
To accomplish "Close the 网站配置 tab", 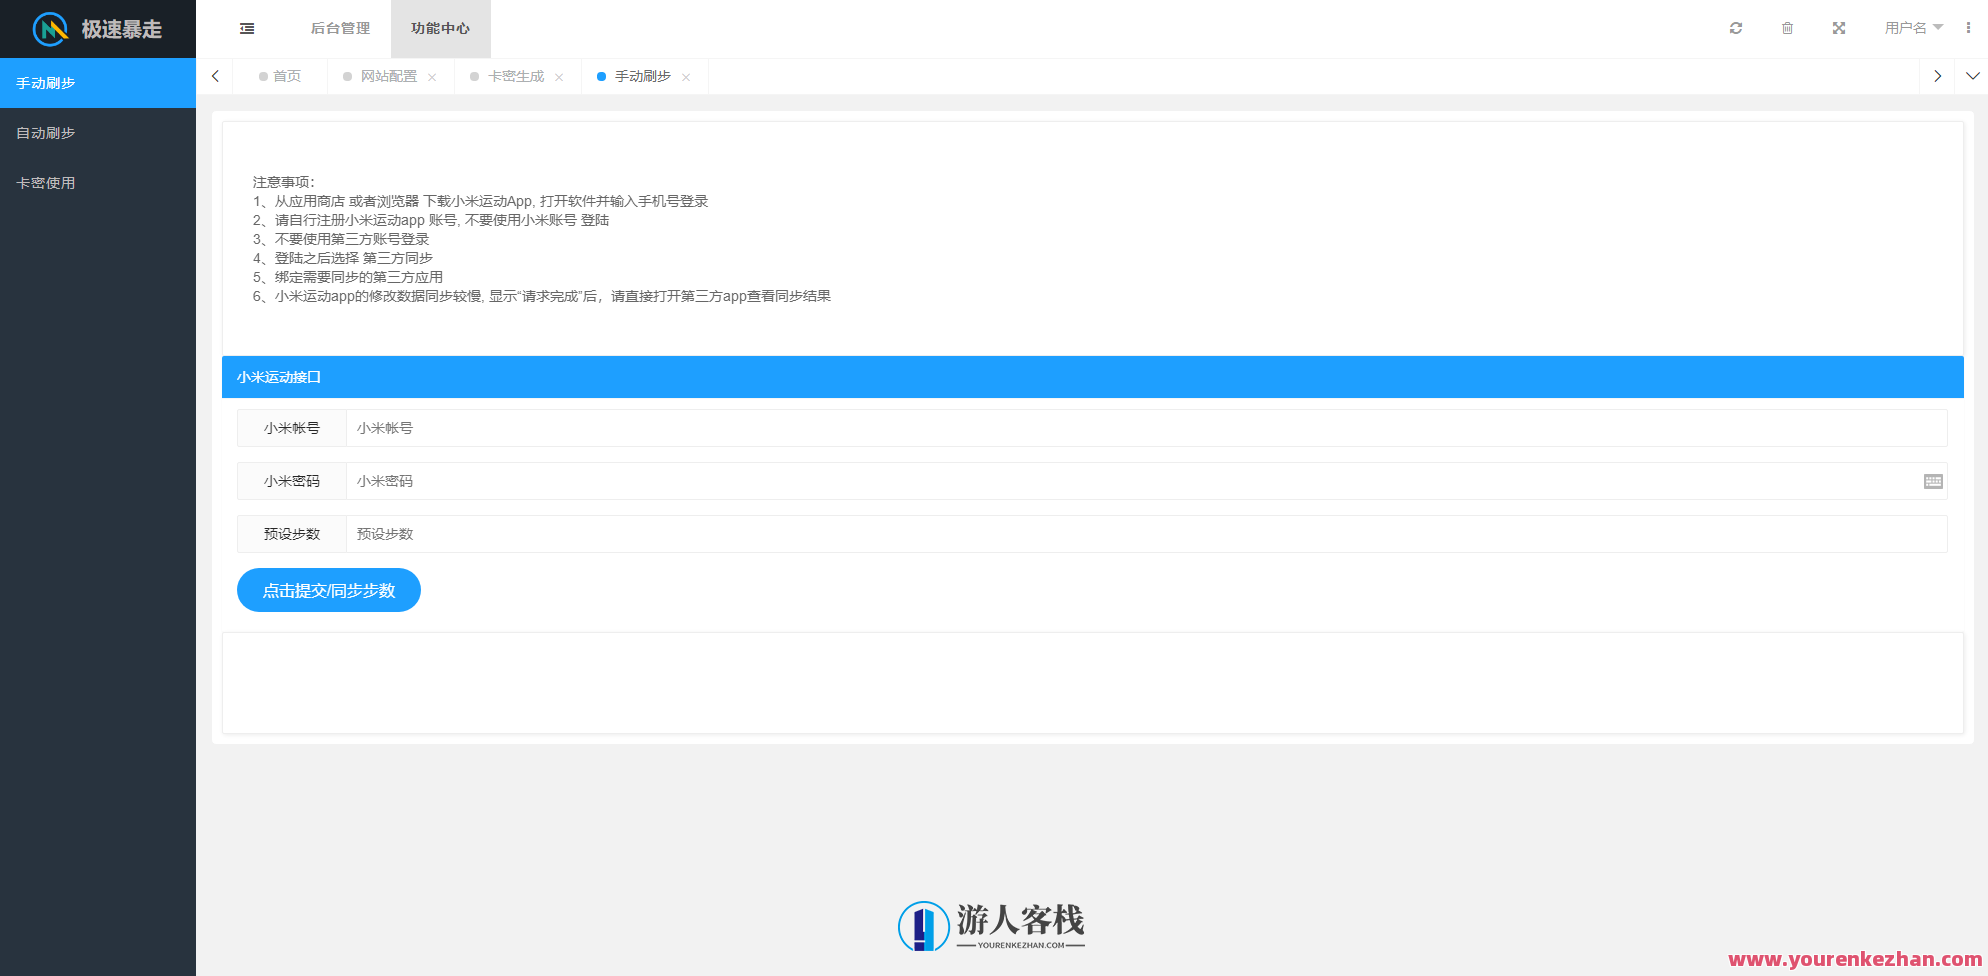I will click(432, 75).
